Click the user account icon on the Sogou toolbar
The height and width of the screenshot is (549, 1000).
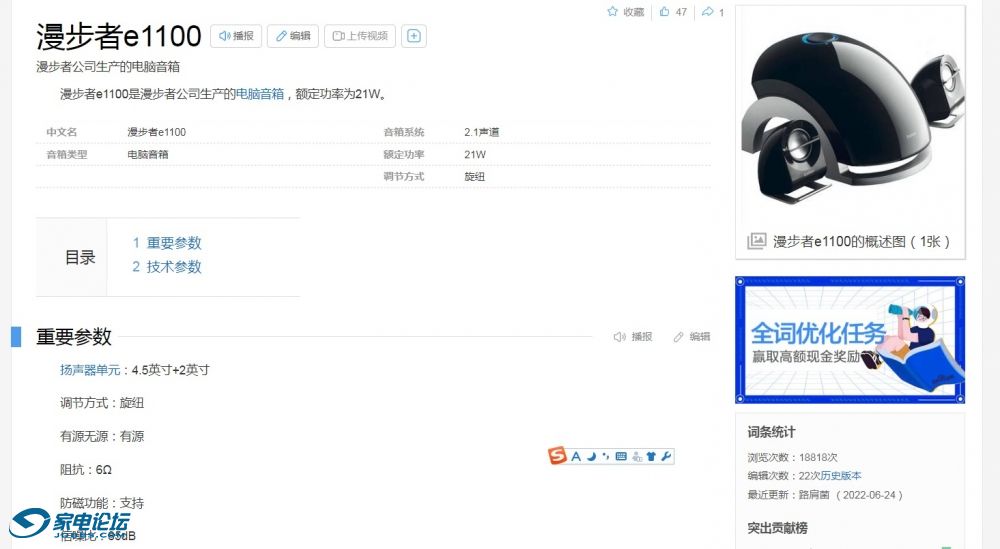click(637, 456)
